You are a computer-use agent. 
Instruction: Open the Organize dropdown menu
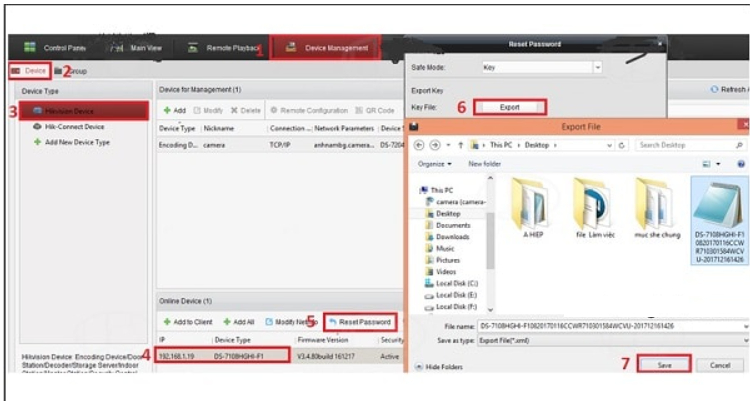coord(436,163)
